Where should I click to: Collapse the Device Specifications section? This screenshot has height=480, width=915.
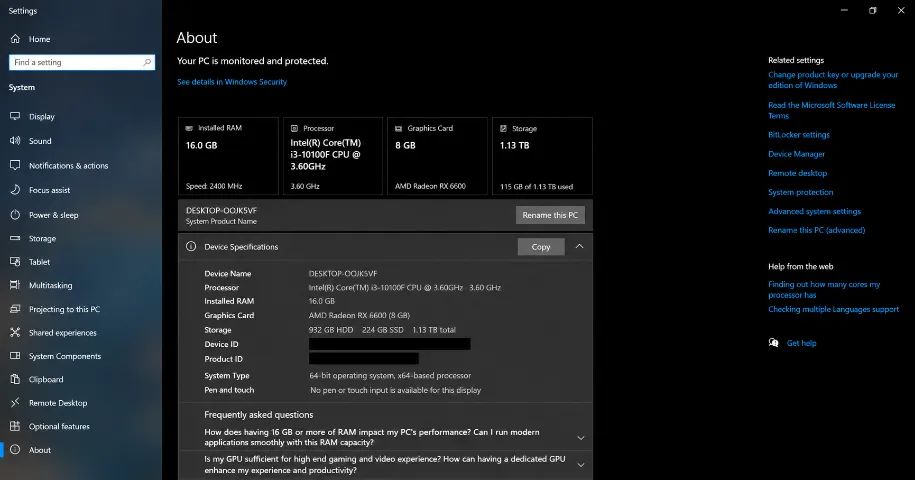coord(579,247)
